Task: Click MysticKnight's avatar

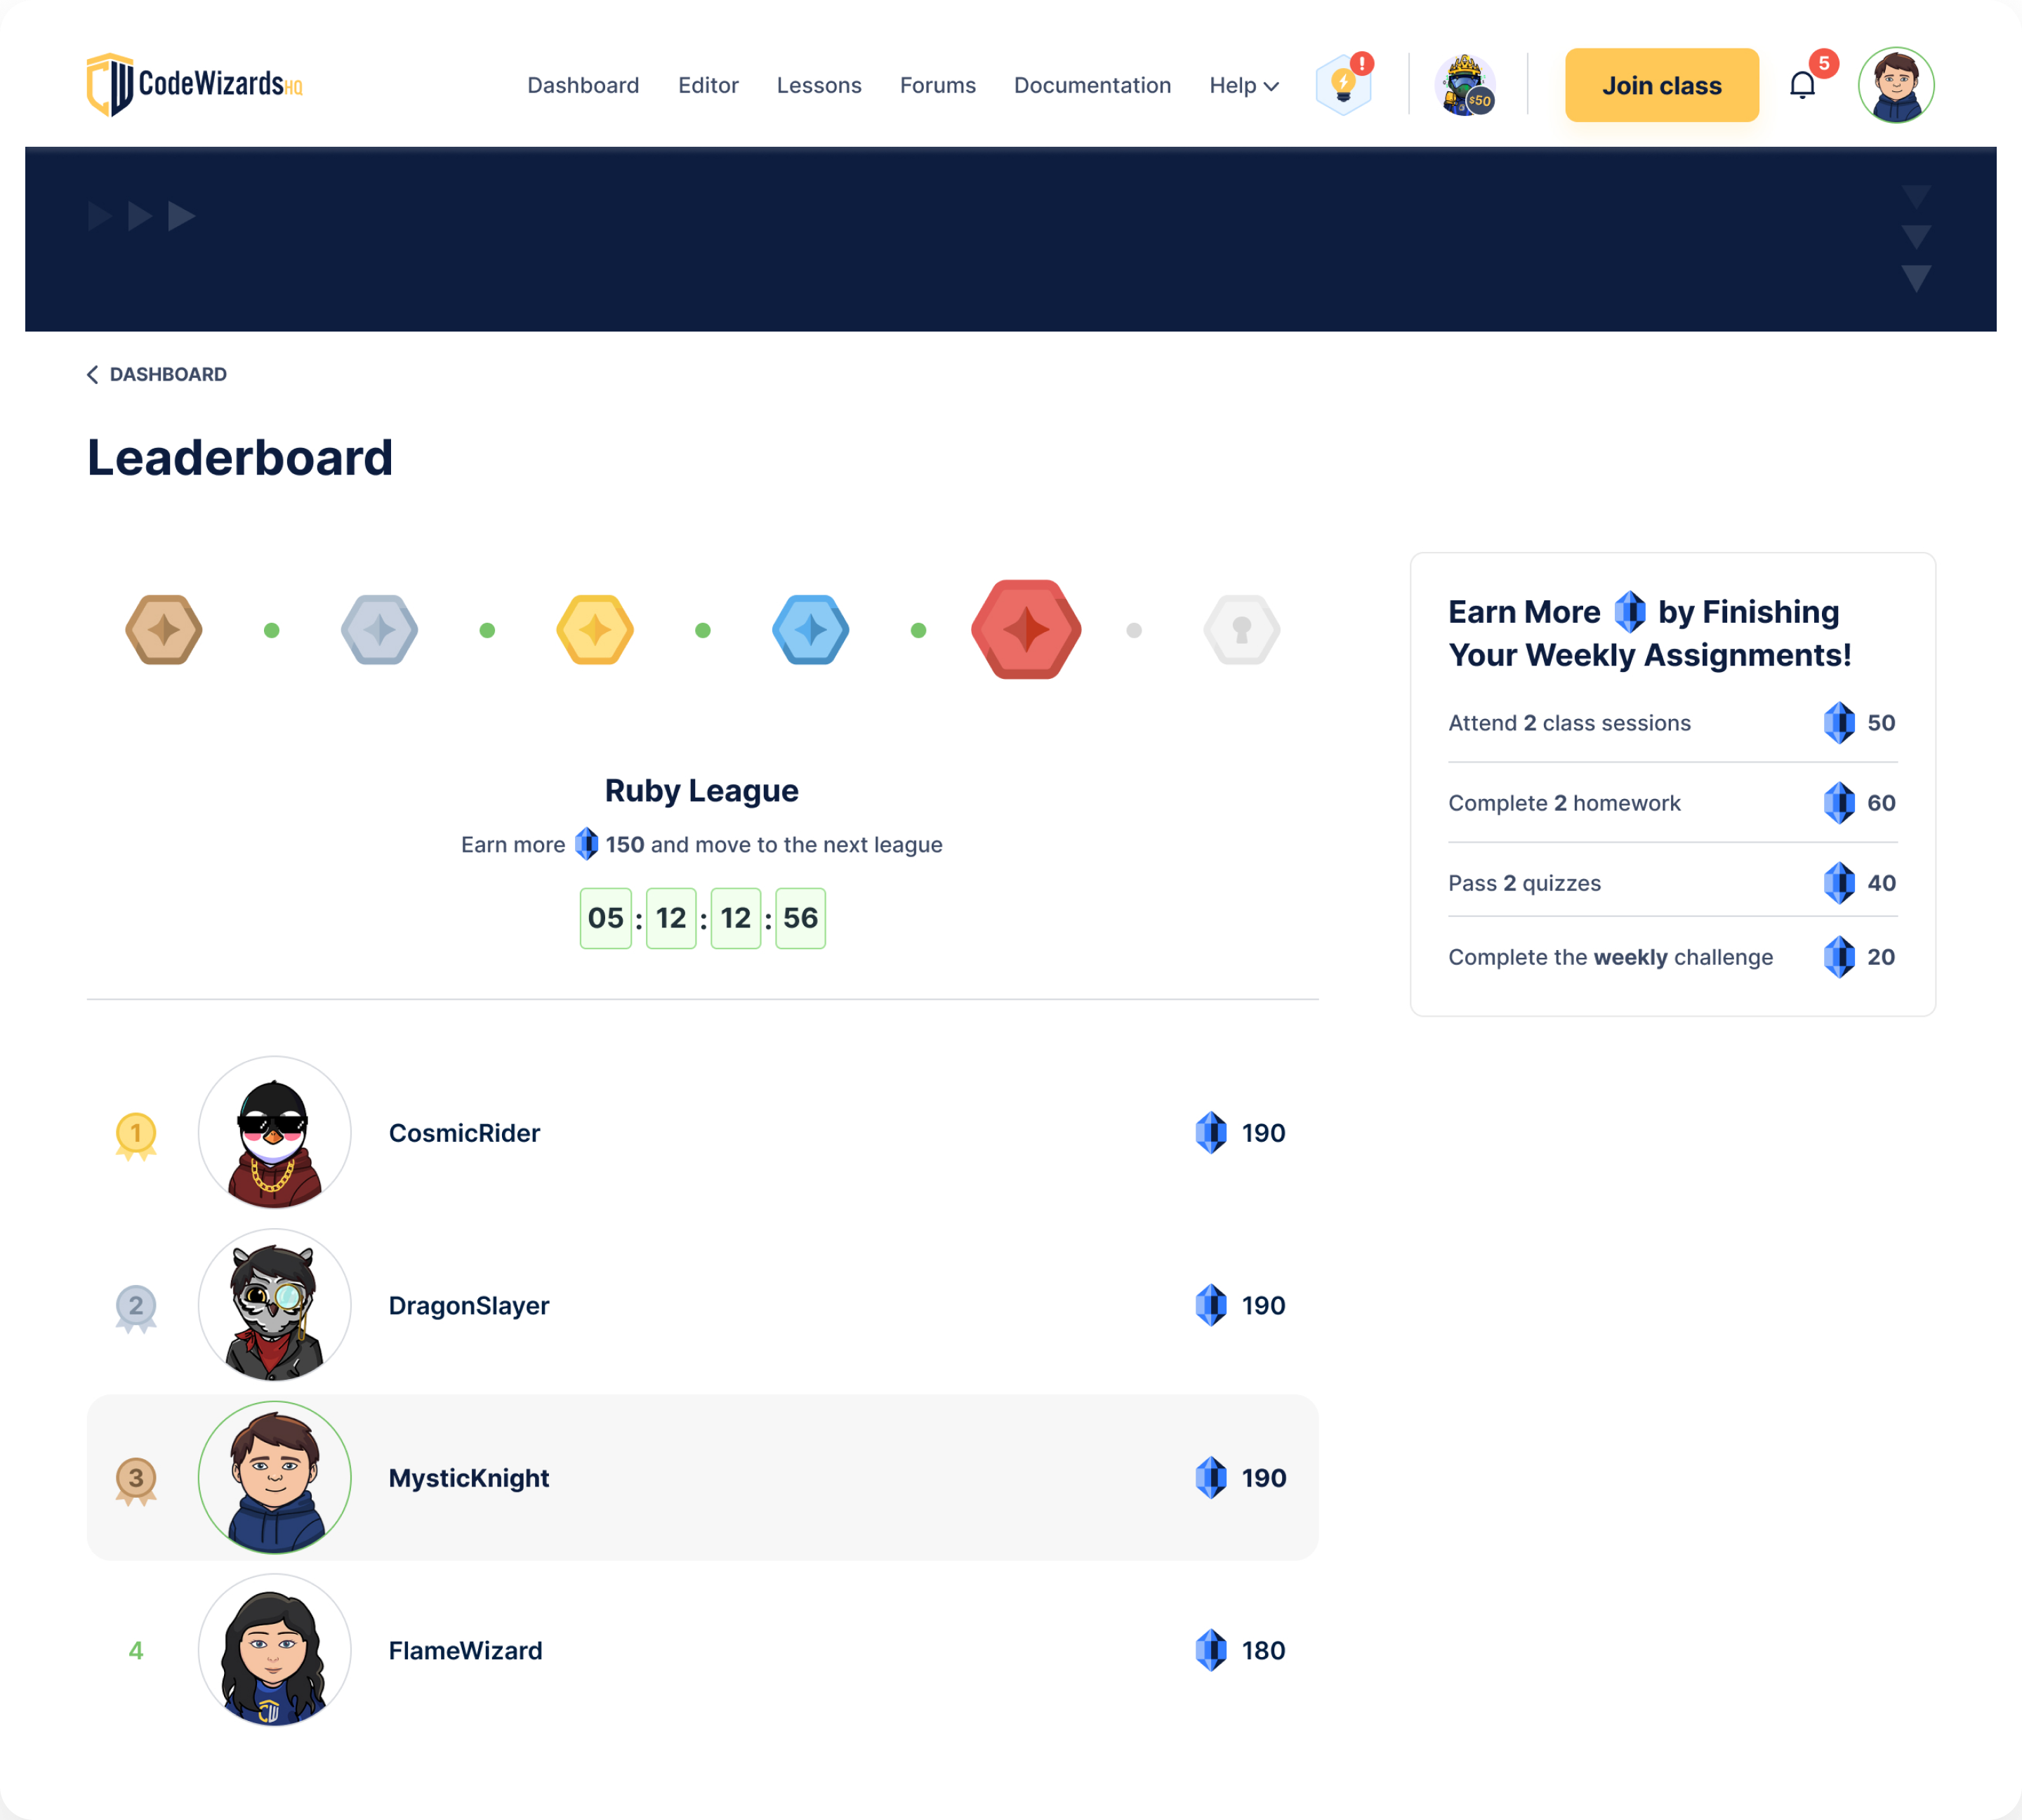Action: [x=274, y=1478]
